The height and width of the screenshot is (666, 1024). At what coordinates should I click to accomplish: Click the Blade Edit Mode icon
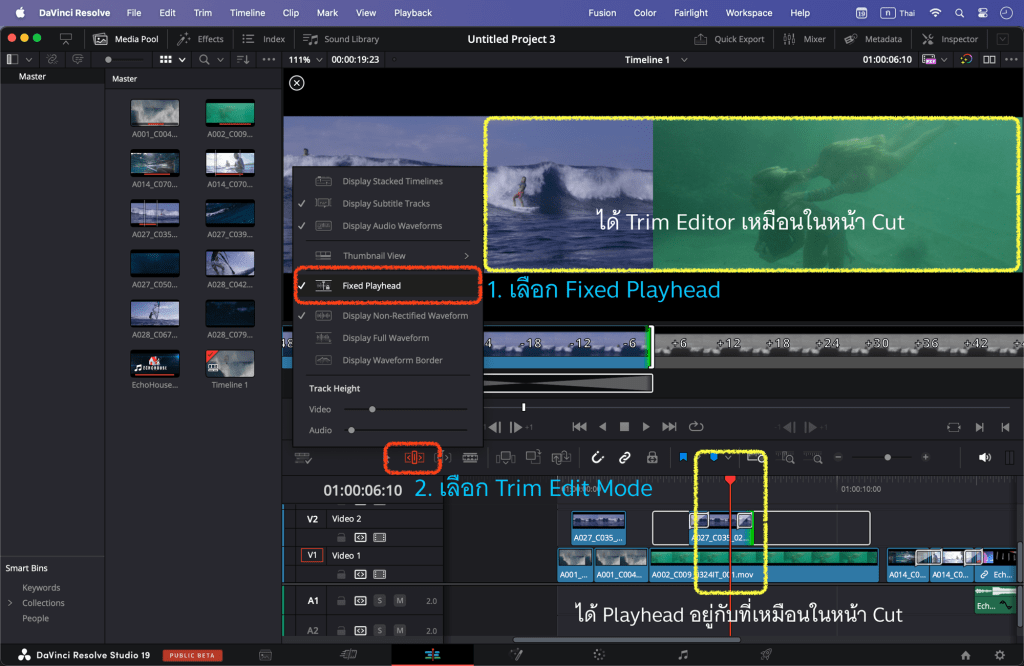click(469, 458)
